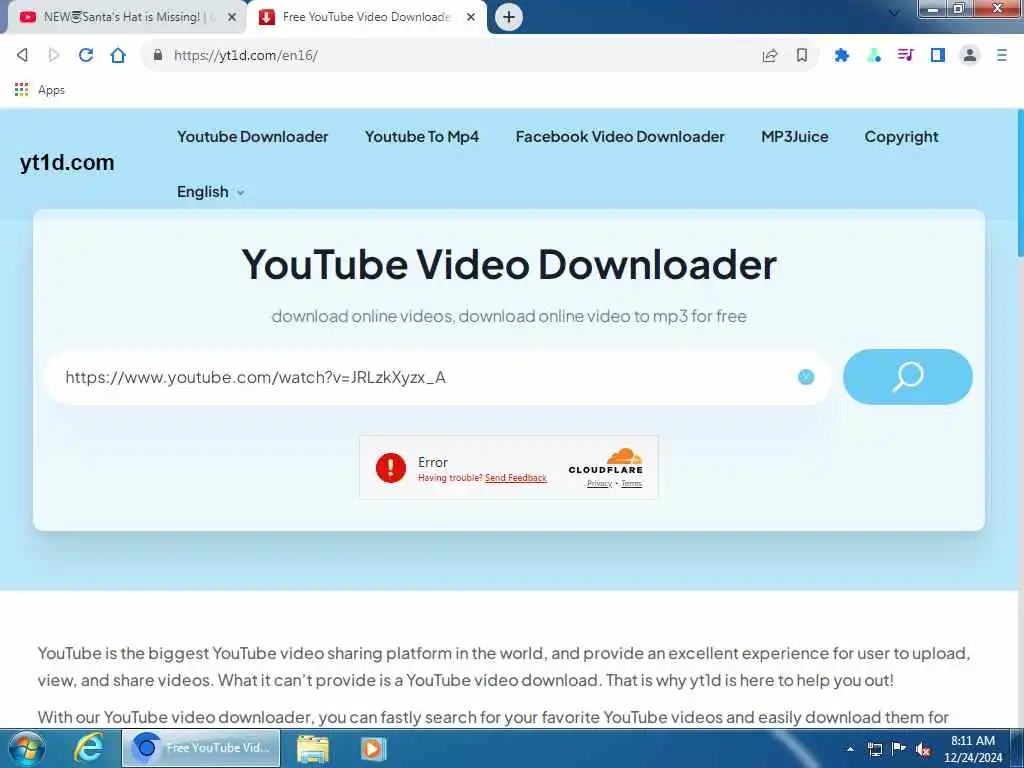This screenshot has width=1024, height=768.
Task: Click the muted volume tray icon
Action: 923,750
